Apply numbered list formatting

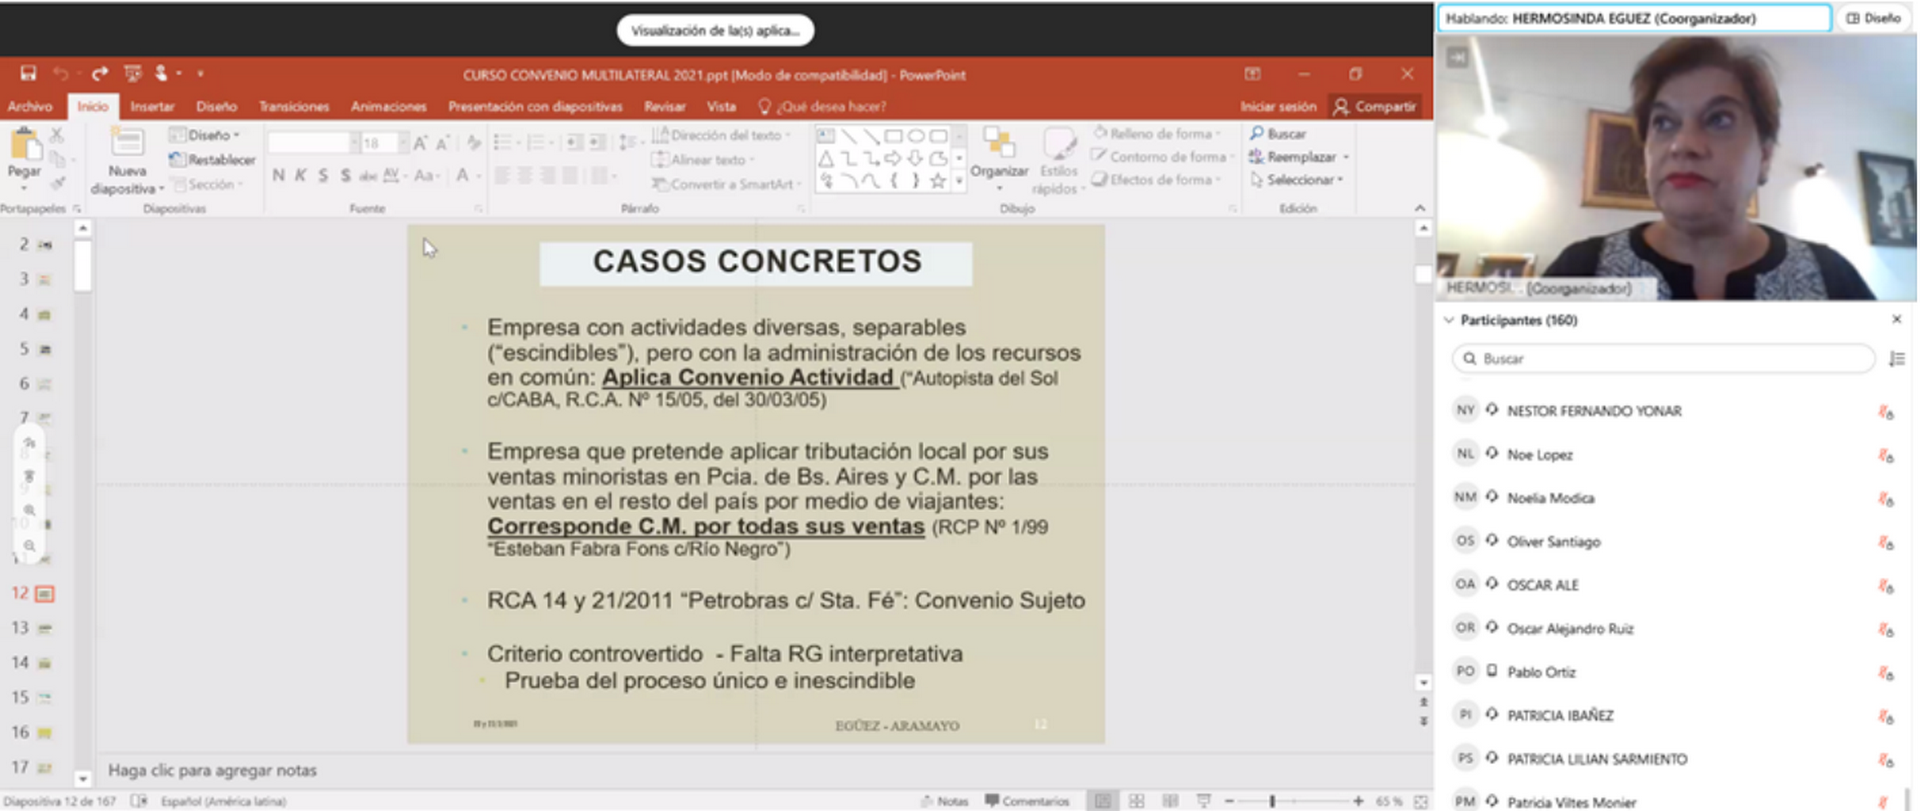click(x=537, y=143)
